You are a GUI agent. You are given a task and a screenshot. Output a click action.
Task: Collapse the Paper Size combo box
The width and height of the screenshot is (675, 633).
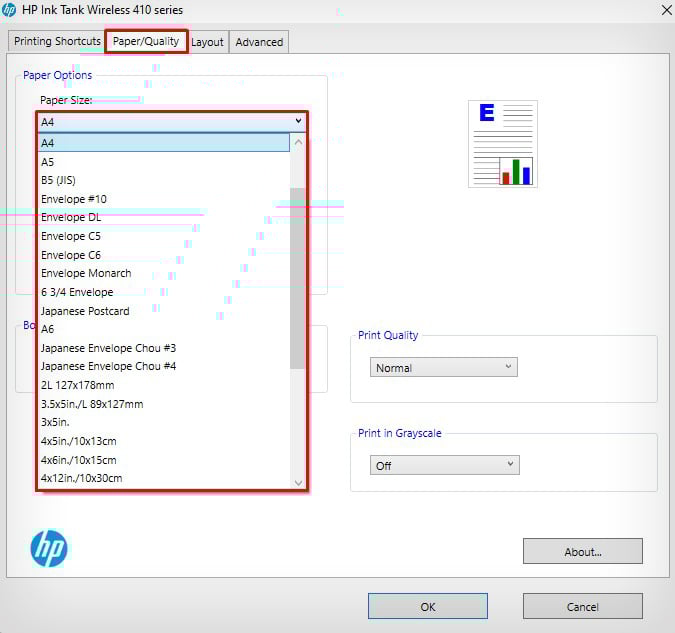172,122
